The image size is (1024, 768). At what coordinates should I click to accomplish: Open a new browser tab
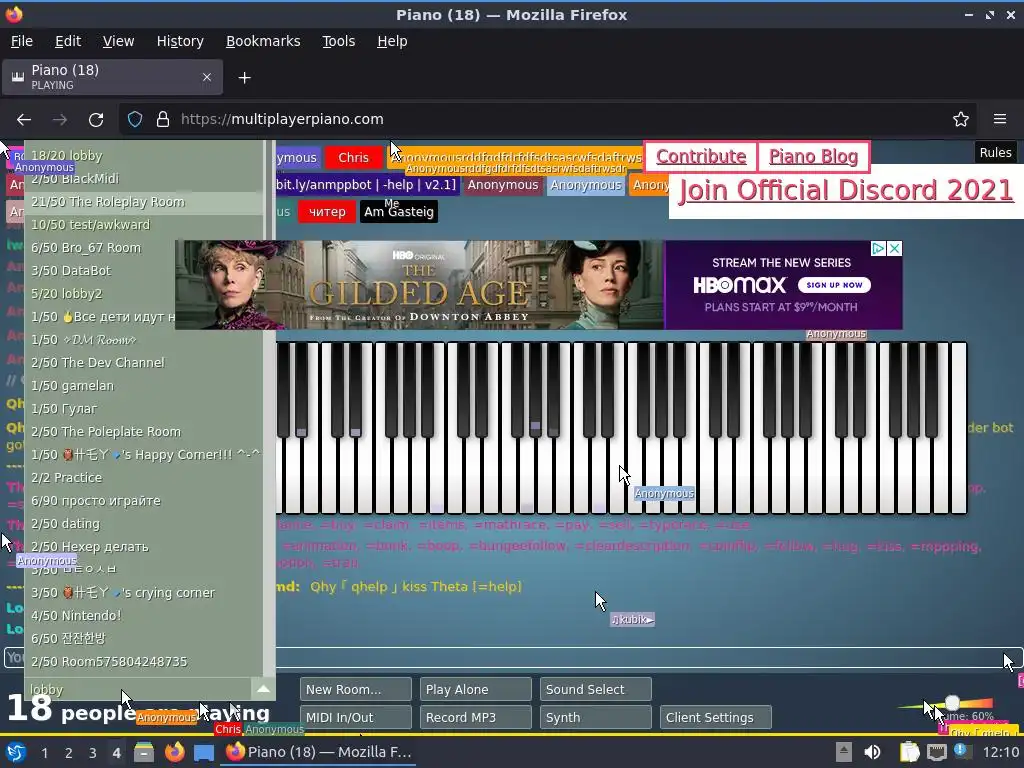pyautogui.click(x=244, y=78)
